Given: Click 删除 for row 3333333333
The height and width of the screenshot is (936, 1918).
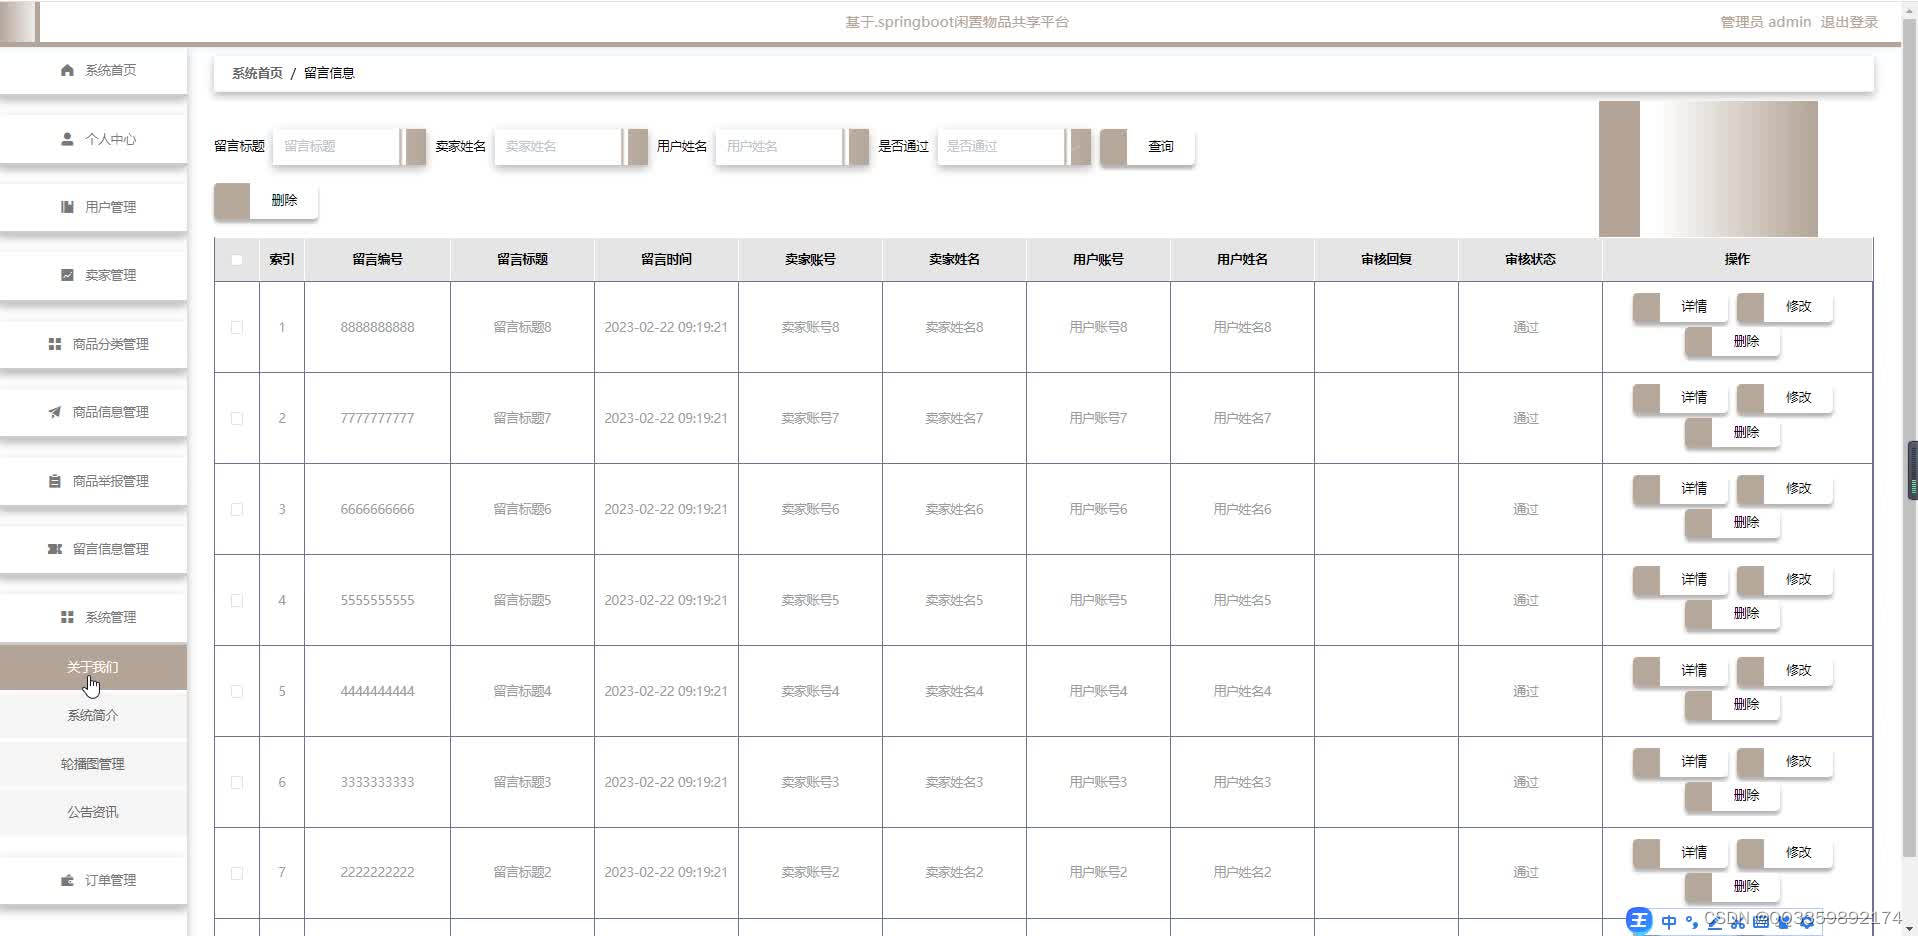Looking at the screenshot, I should (x=1732, y=795).
